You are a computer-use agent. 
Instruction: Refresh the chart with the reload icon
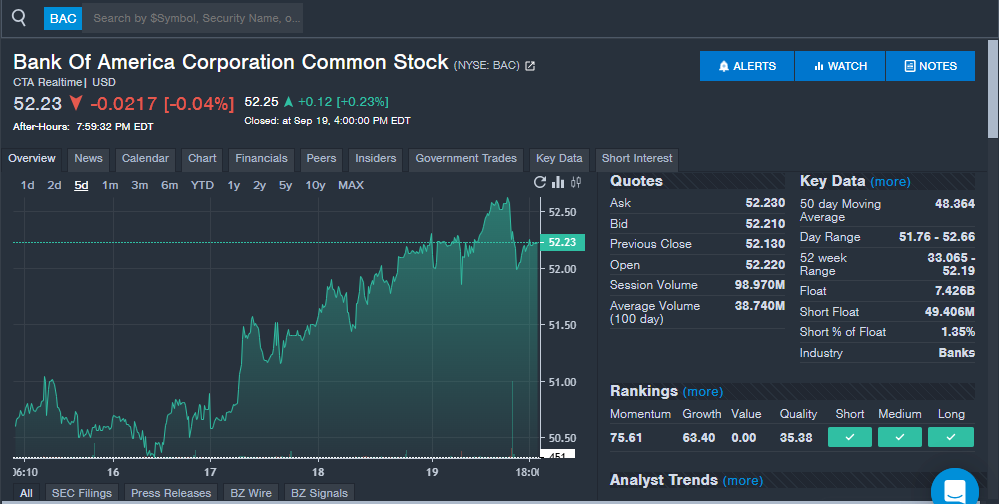click(540, 183)
